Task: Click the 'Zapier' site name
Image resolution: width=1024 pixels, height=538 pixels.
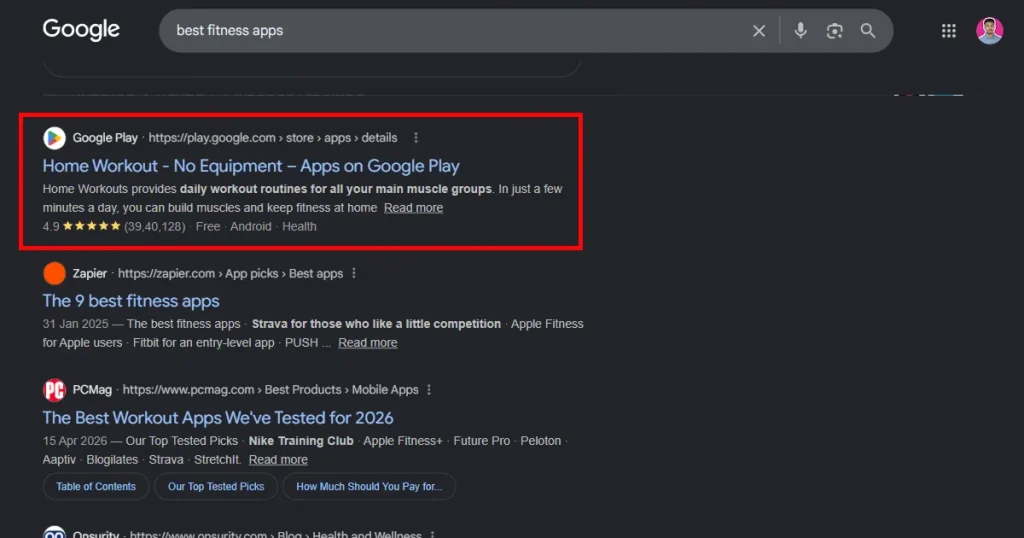Action: 89,274
